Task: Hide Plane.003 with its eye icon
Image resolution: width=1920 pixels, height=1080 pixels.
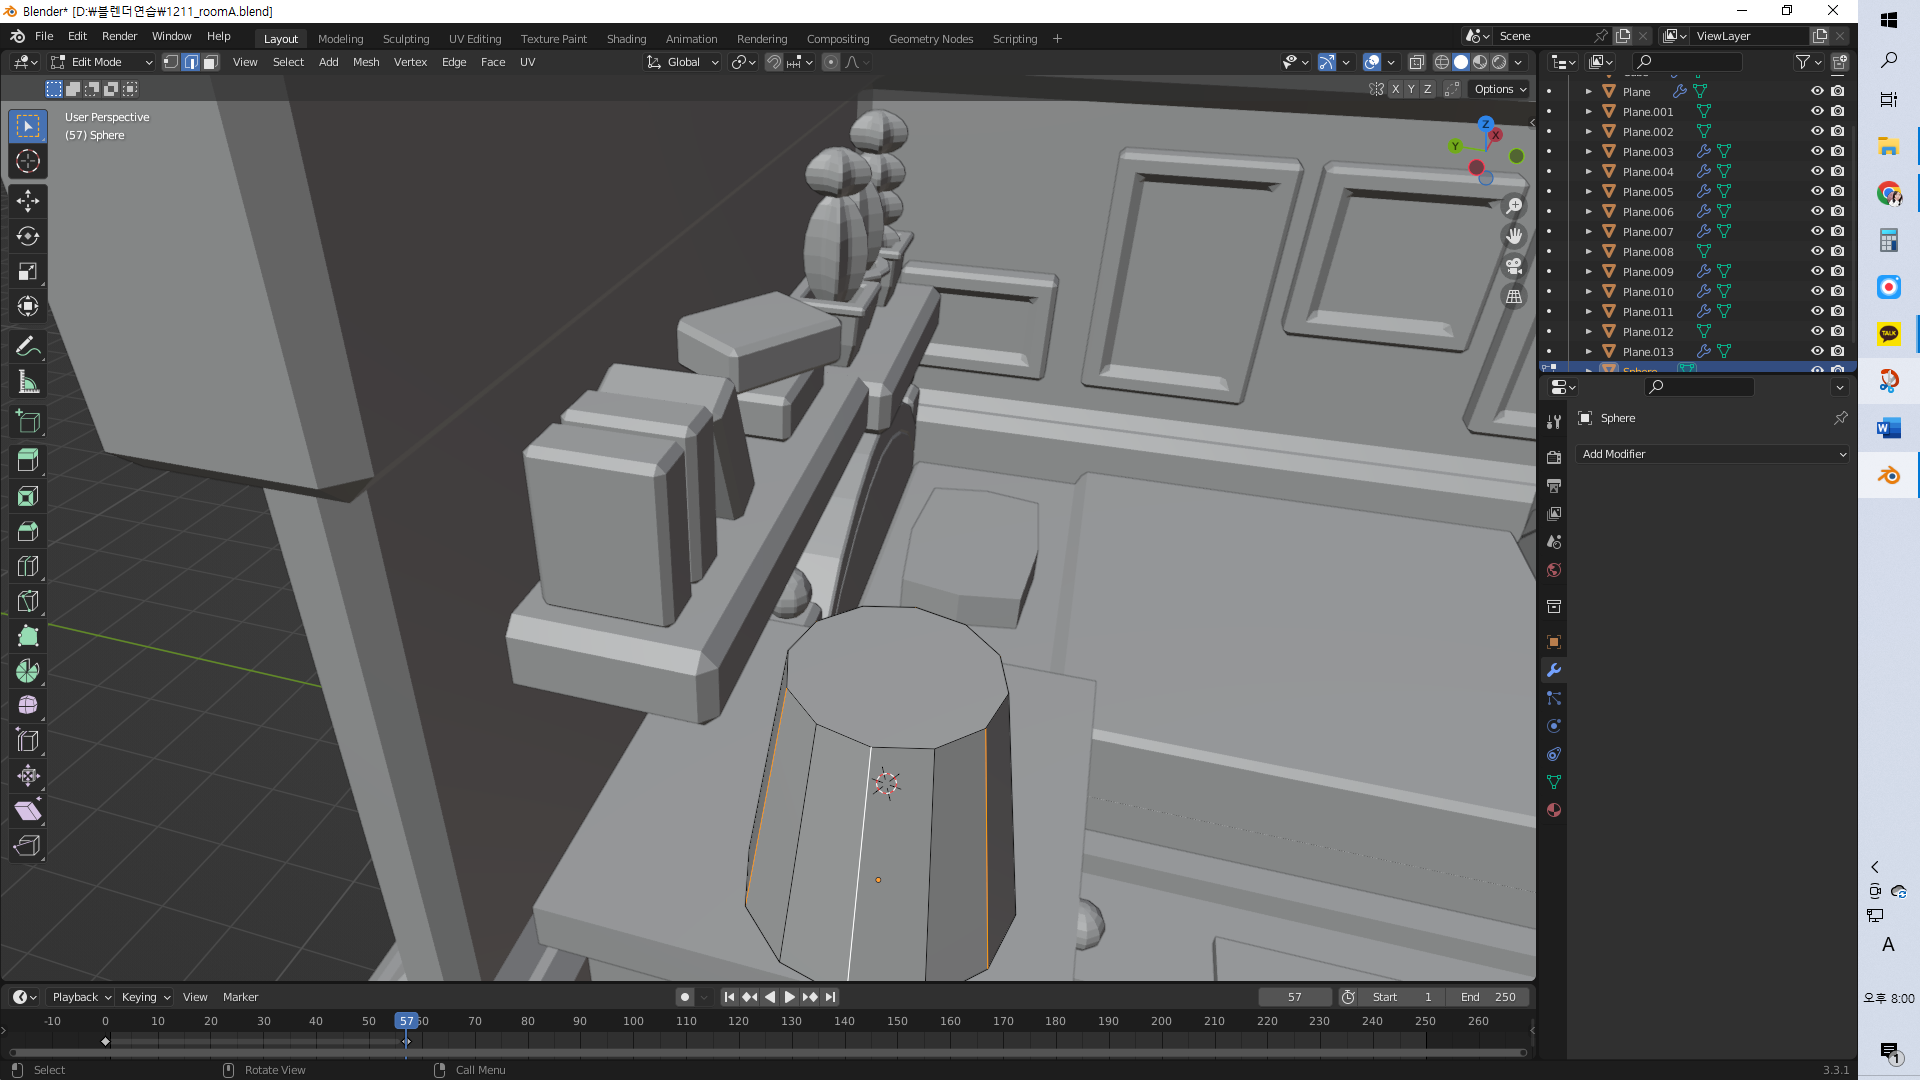Action: 1817,151
